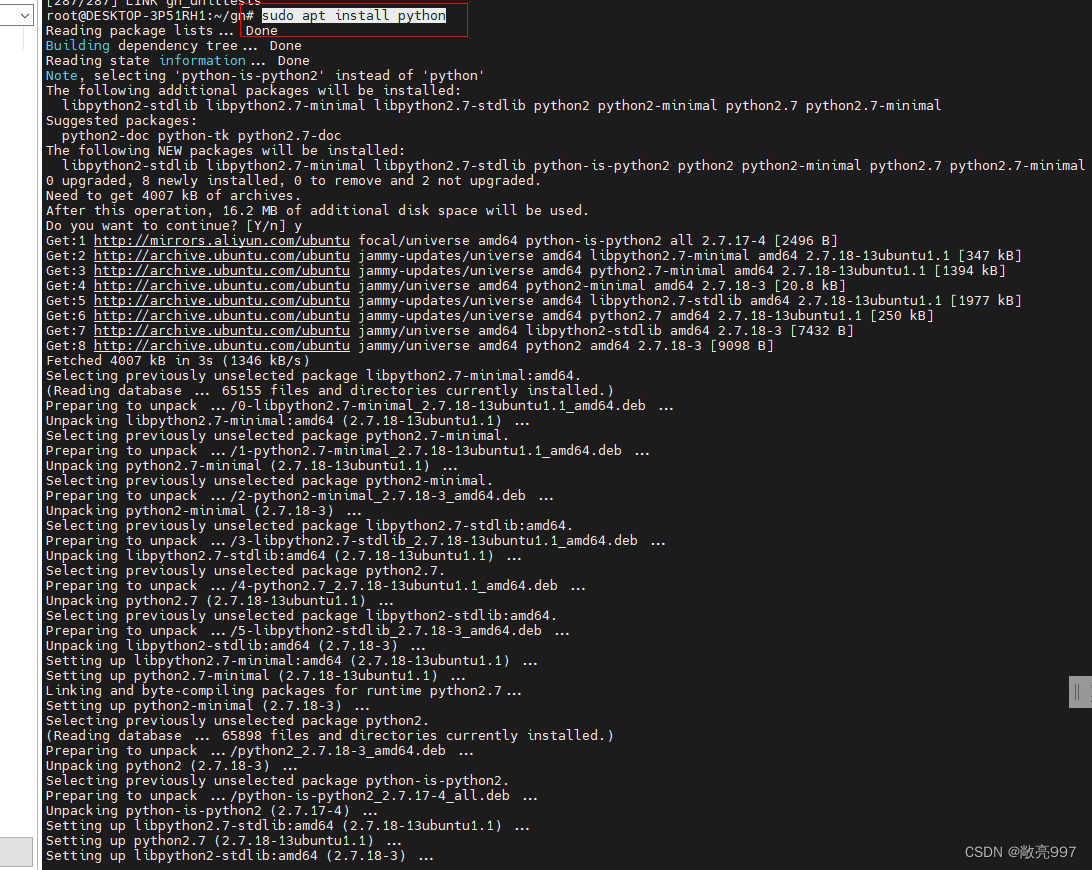
Task: Click the 'Reading state information ... Done' line
Action: tap(178, 61)
